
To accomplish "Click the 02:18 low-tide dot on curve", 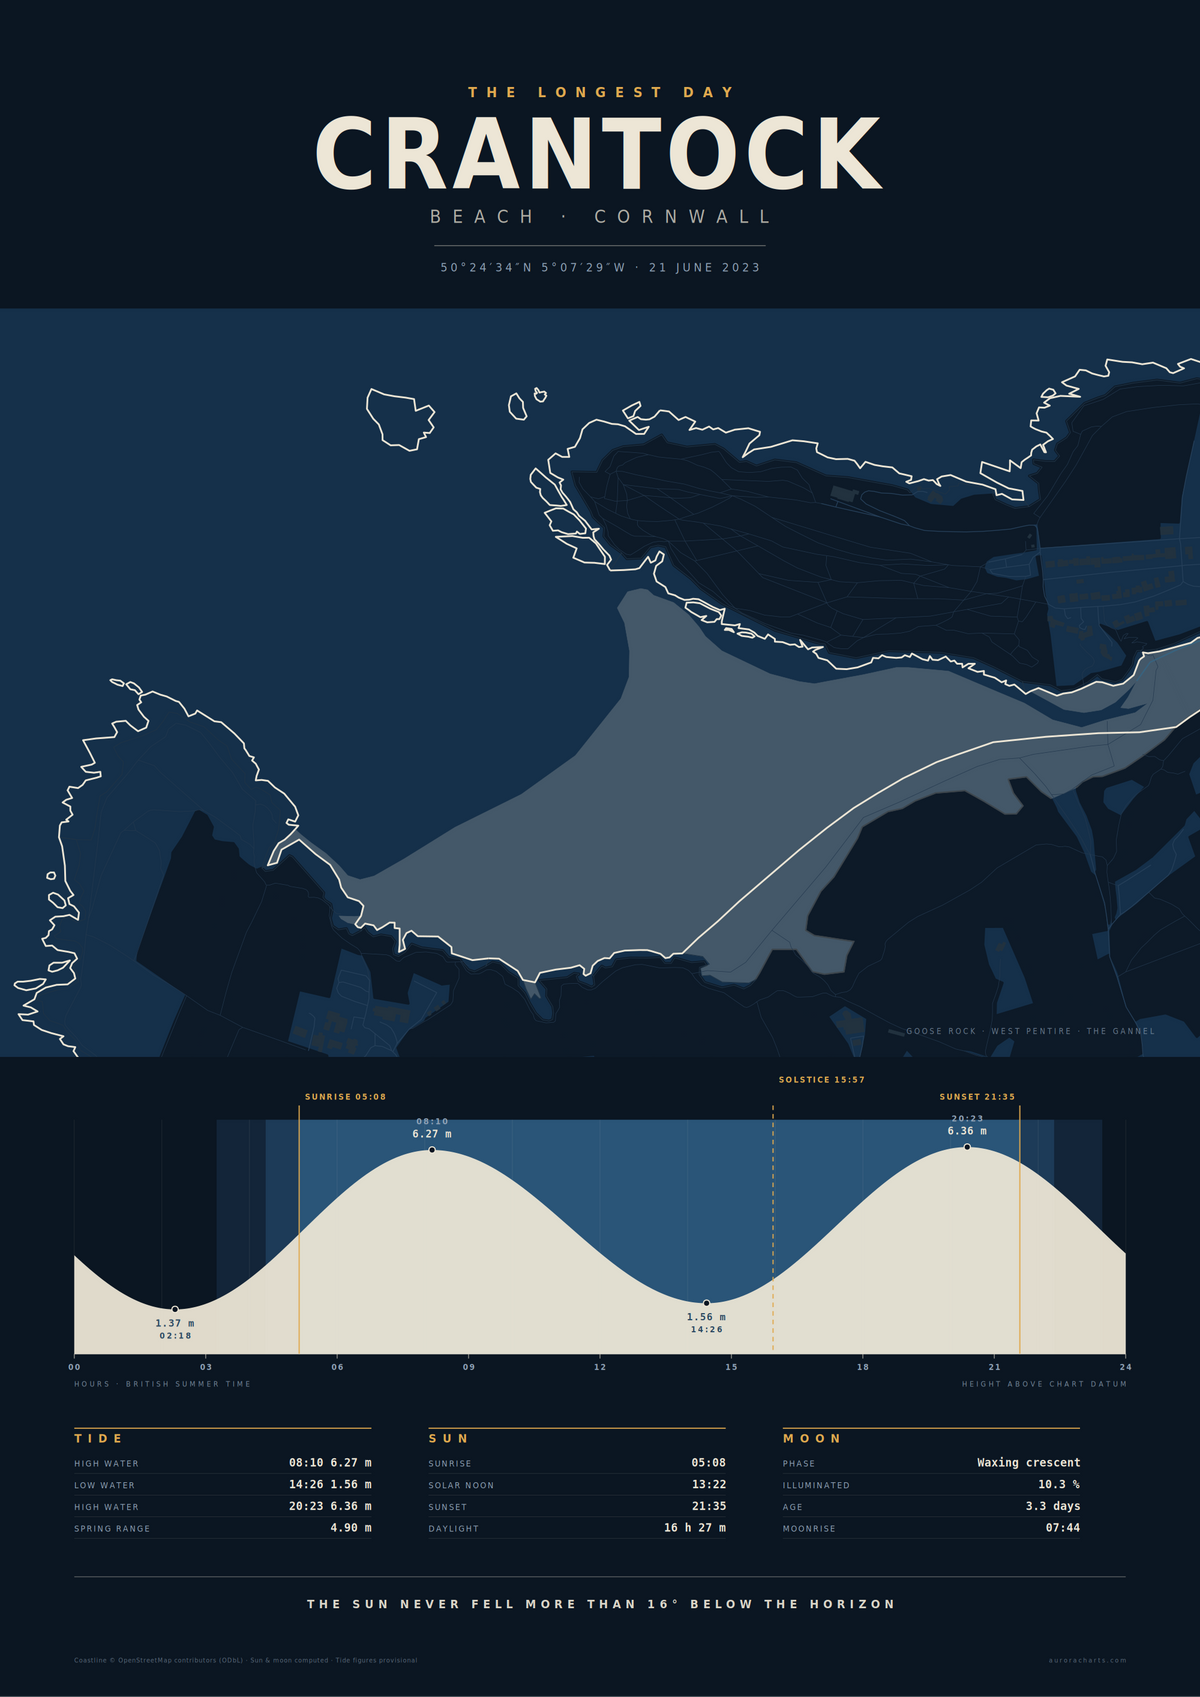I will coord(175,1309).
